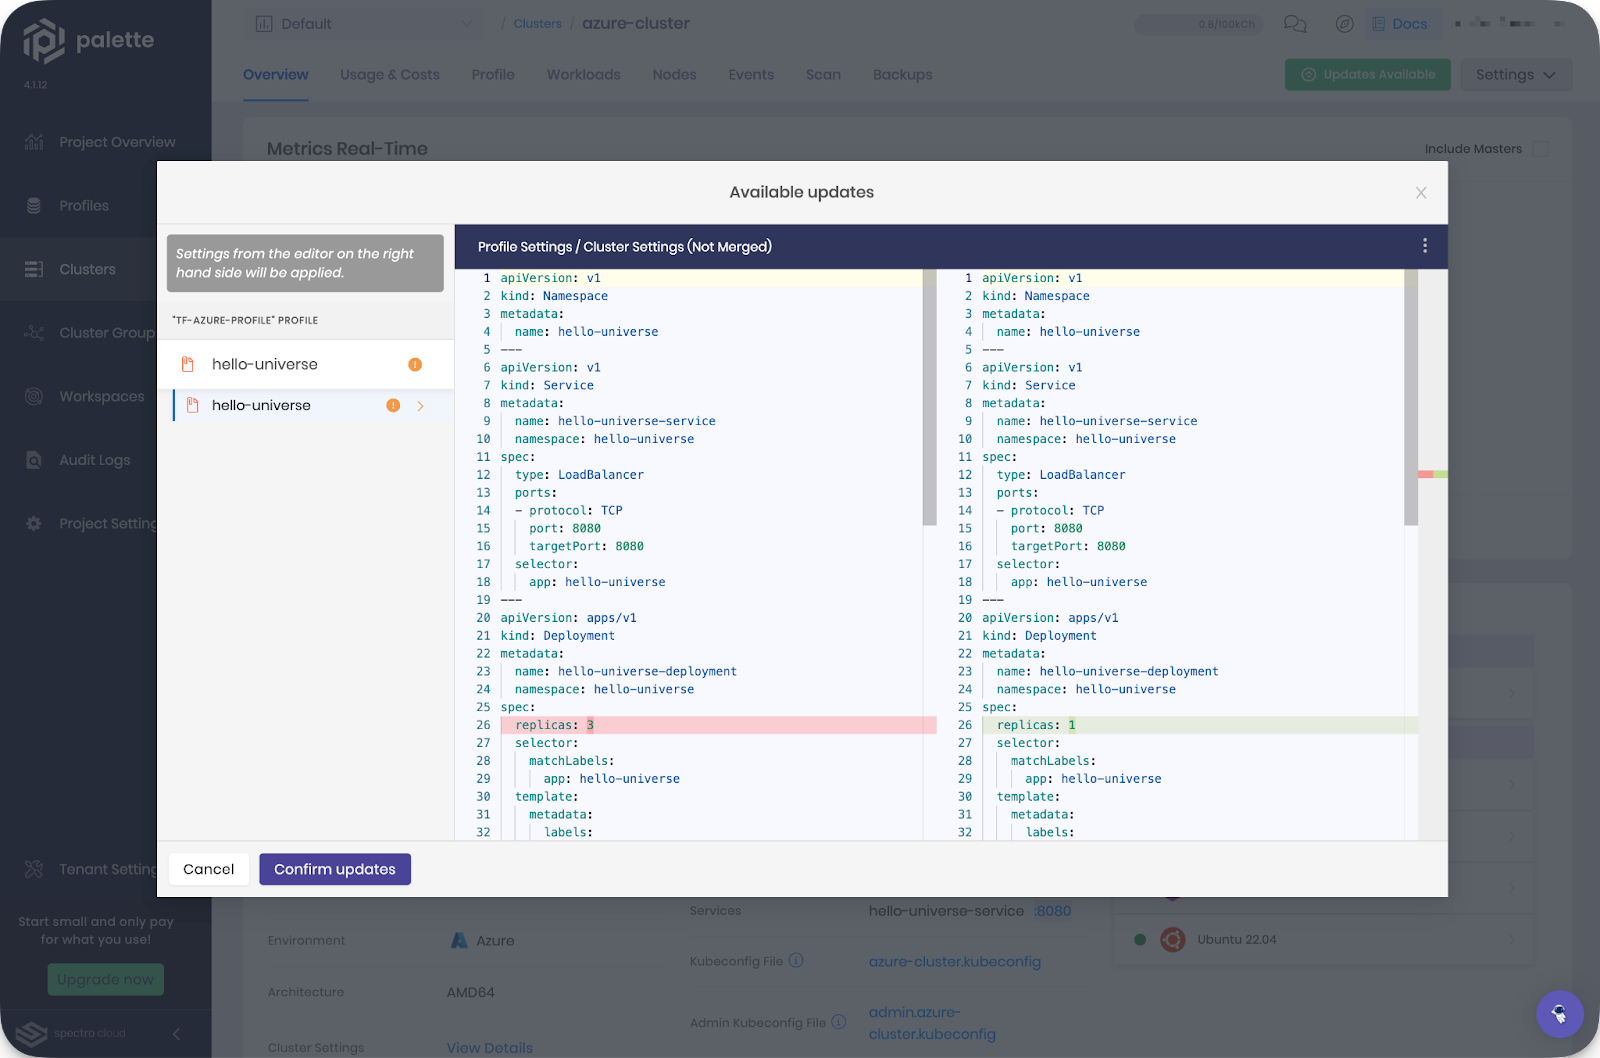This screenshot has height=1058, width=1600.
Task: Click the Project Settings gear icon
Action: click(x=33, y=523)
